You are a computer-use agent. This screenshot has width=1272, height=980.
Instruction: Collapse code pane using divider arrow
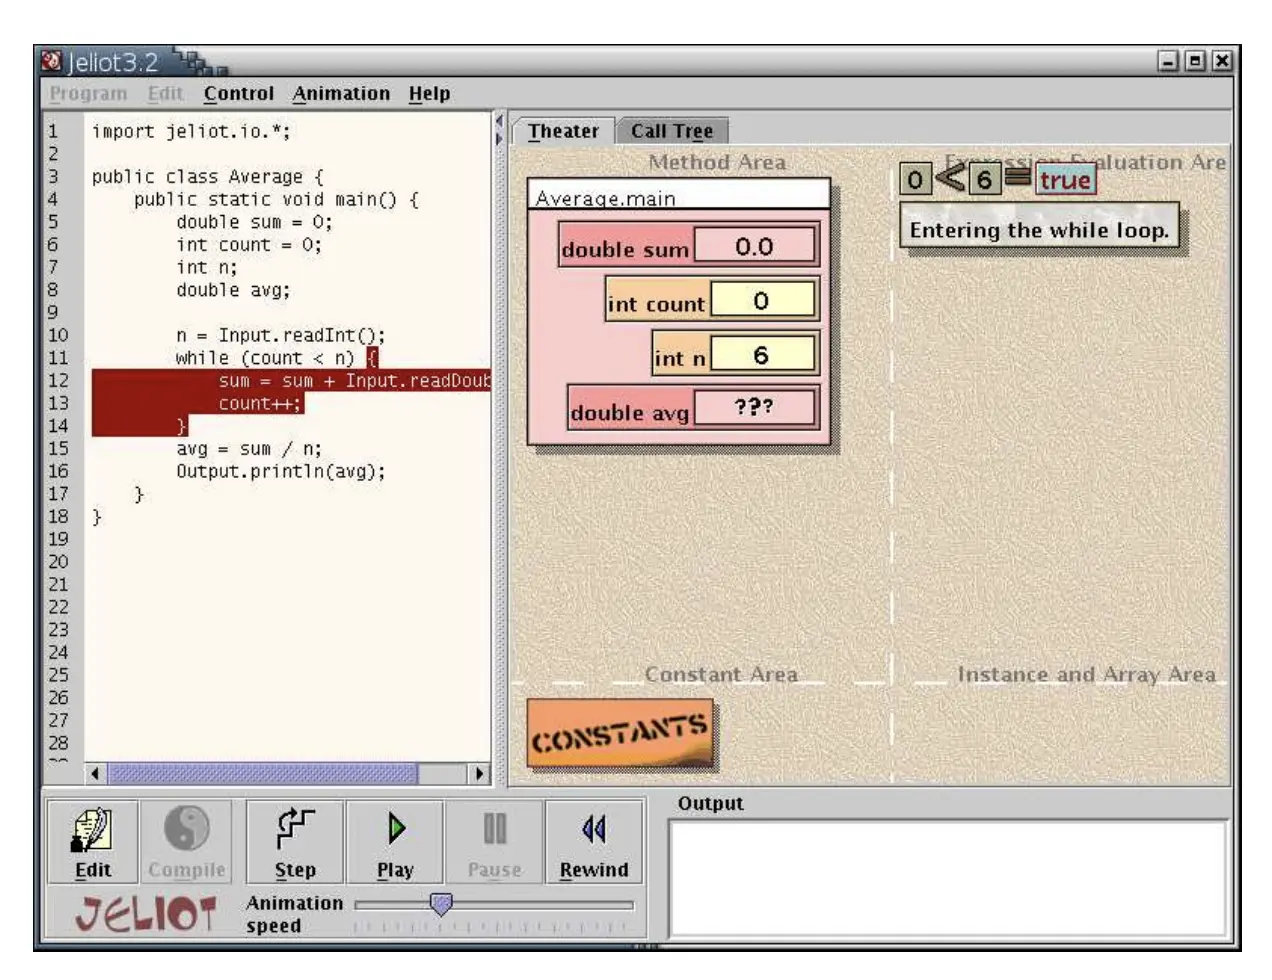(499, 122)
